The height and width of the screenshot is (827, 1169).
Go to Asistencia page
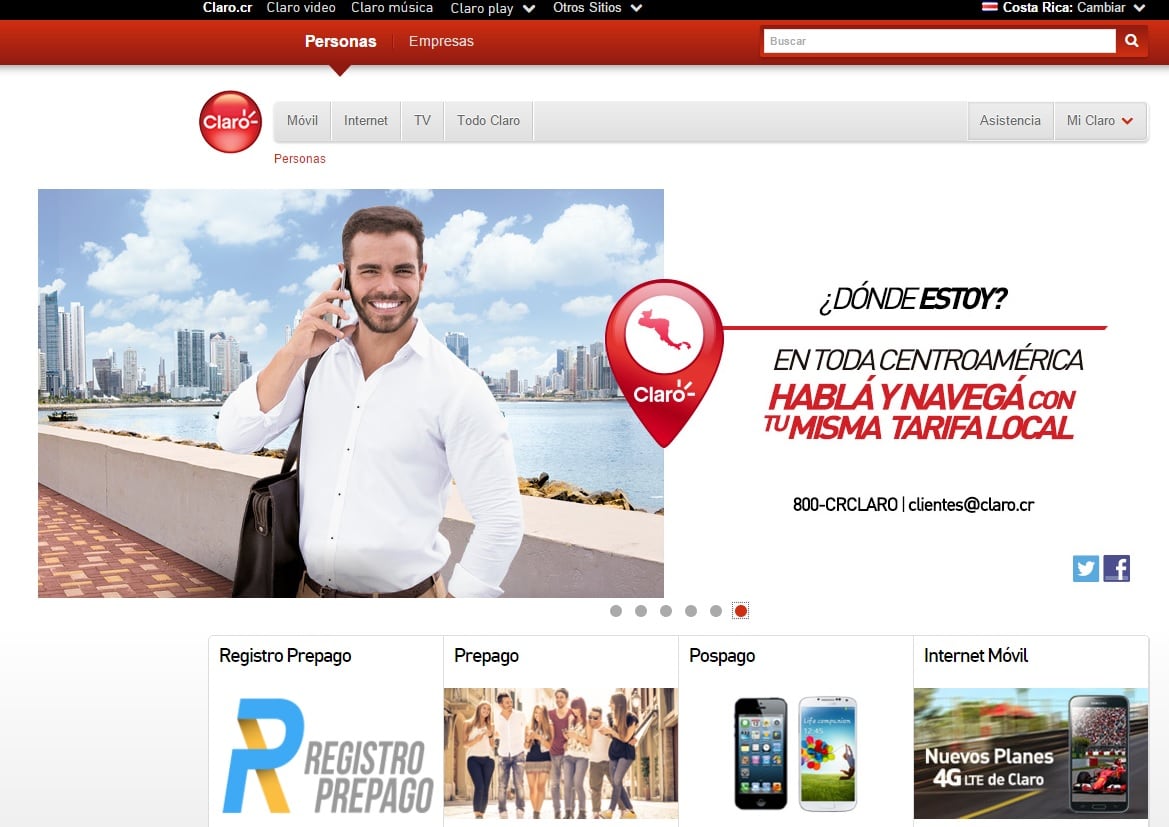(x=1010, y=121)
